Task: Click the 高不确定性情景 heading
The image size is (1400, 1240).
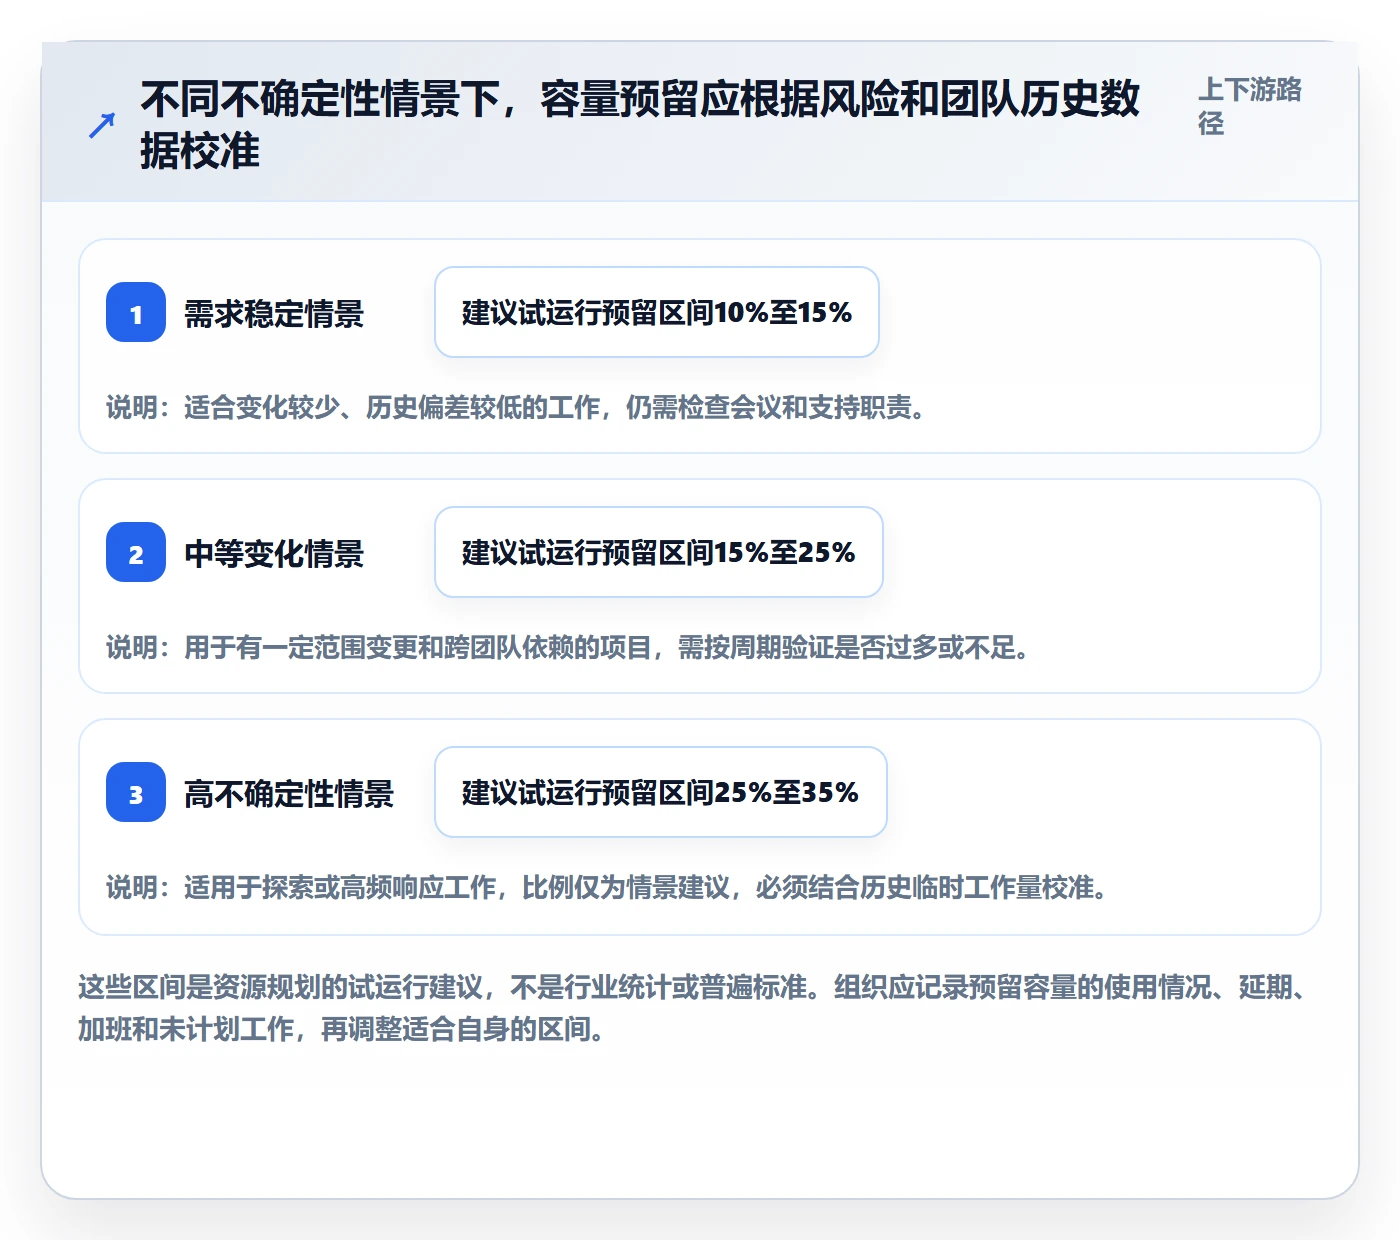Action: (289, 794)
